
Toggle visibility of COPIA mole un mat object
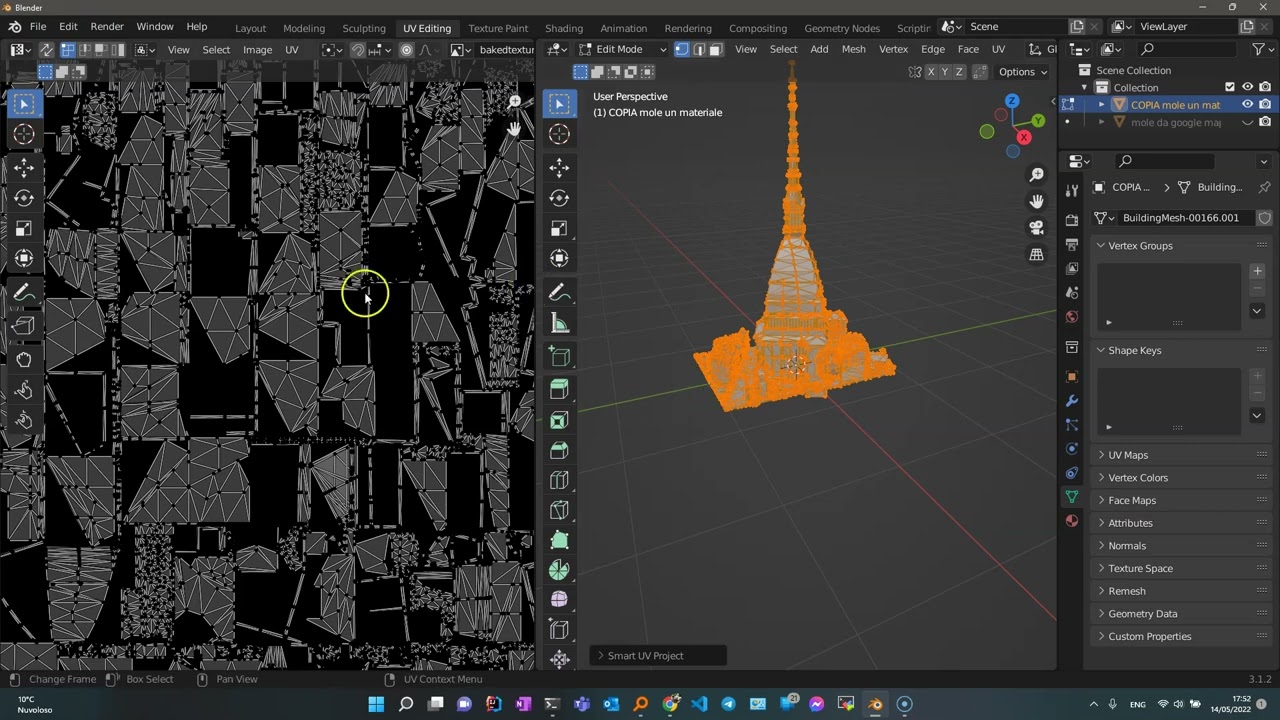(1247, 105)
